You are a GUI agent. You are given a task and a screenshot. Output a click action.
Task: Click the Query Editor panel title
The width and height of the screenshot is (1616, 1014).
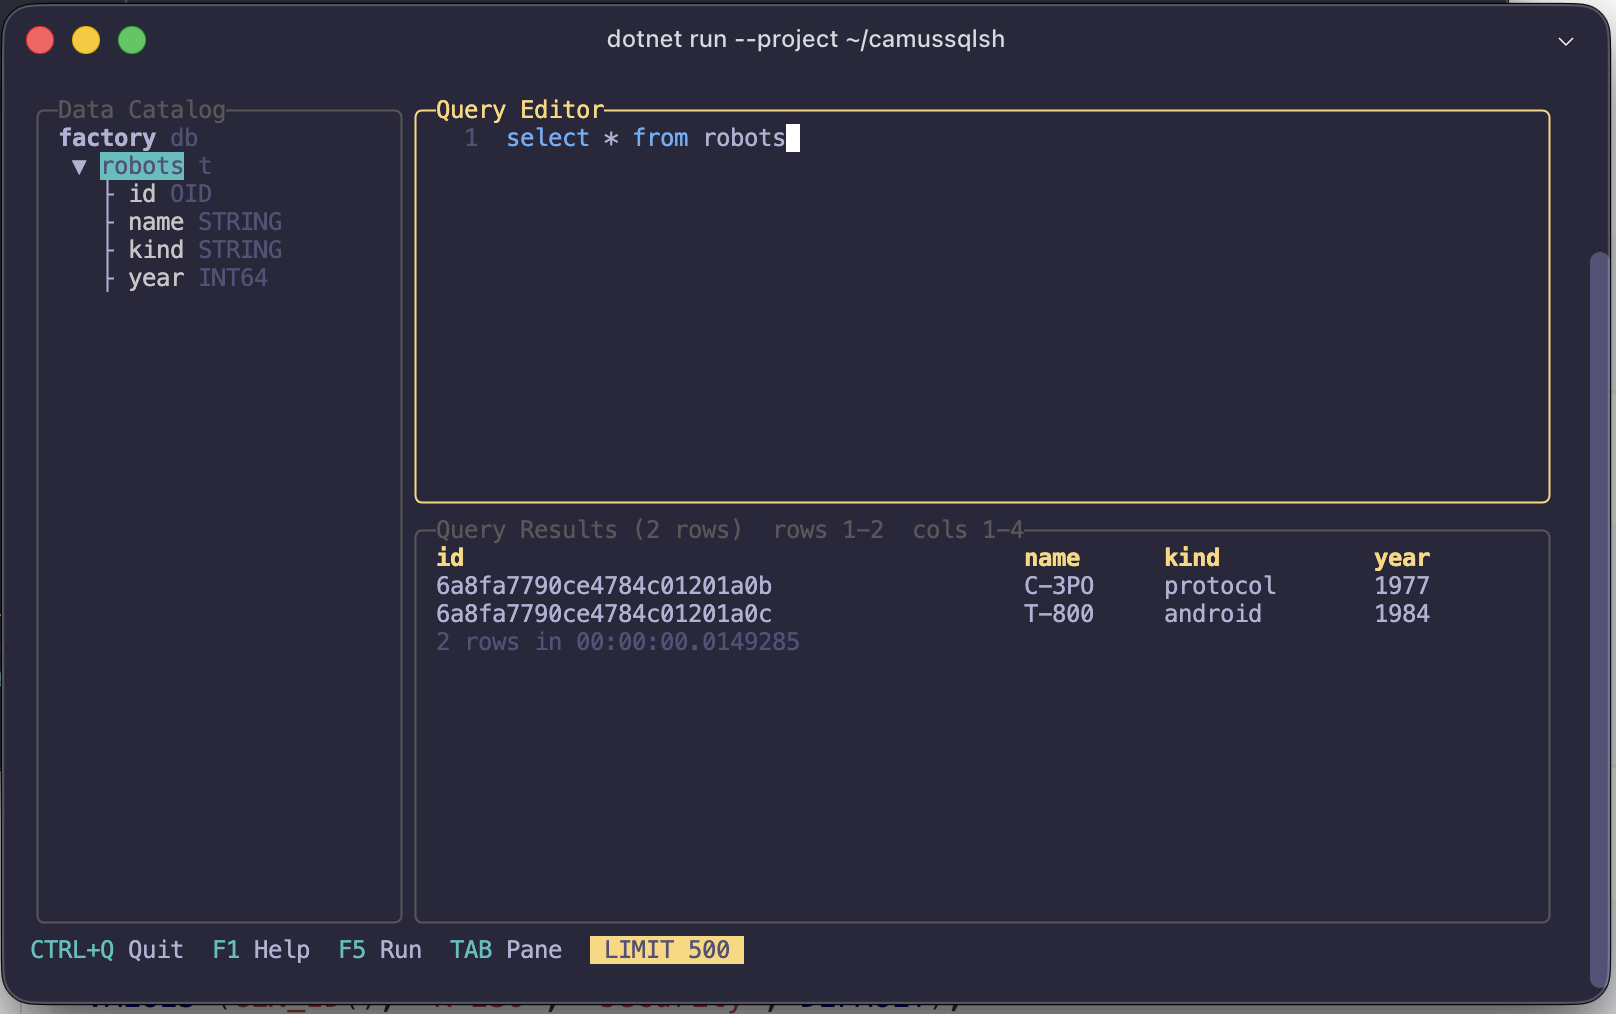pyautogui.click(x=520, y=110)
